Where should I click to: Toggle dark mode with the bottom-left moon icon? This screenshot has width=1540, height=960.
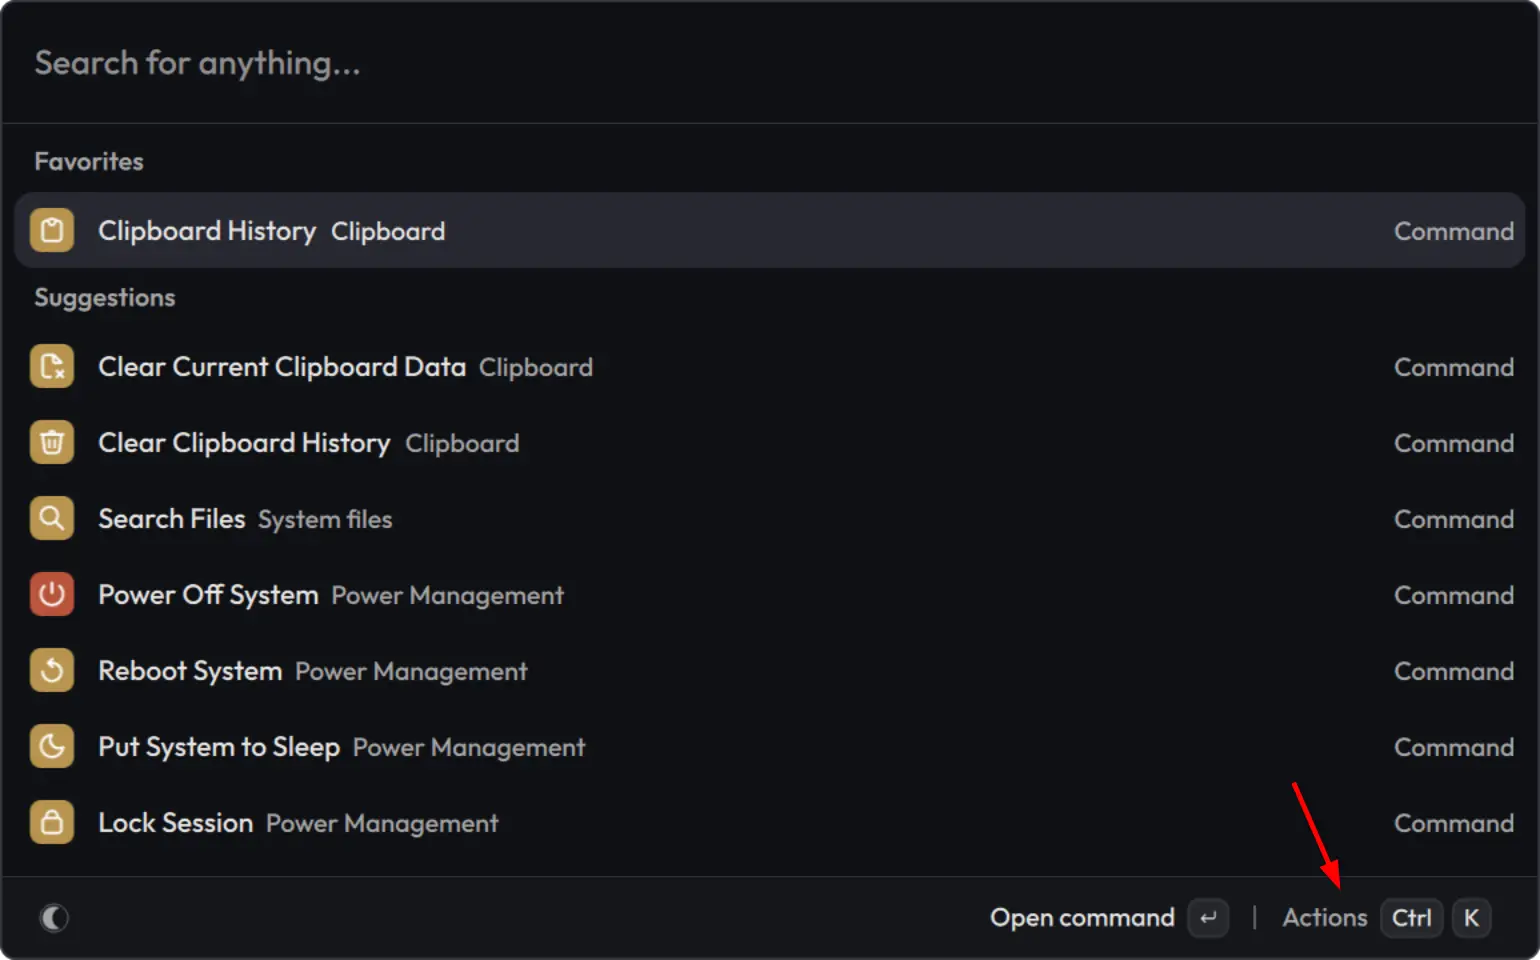(x=54, y=918)
